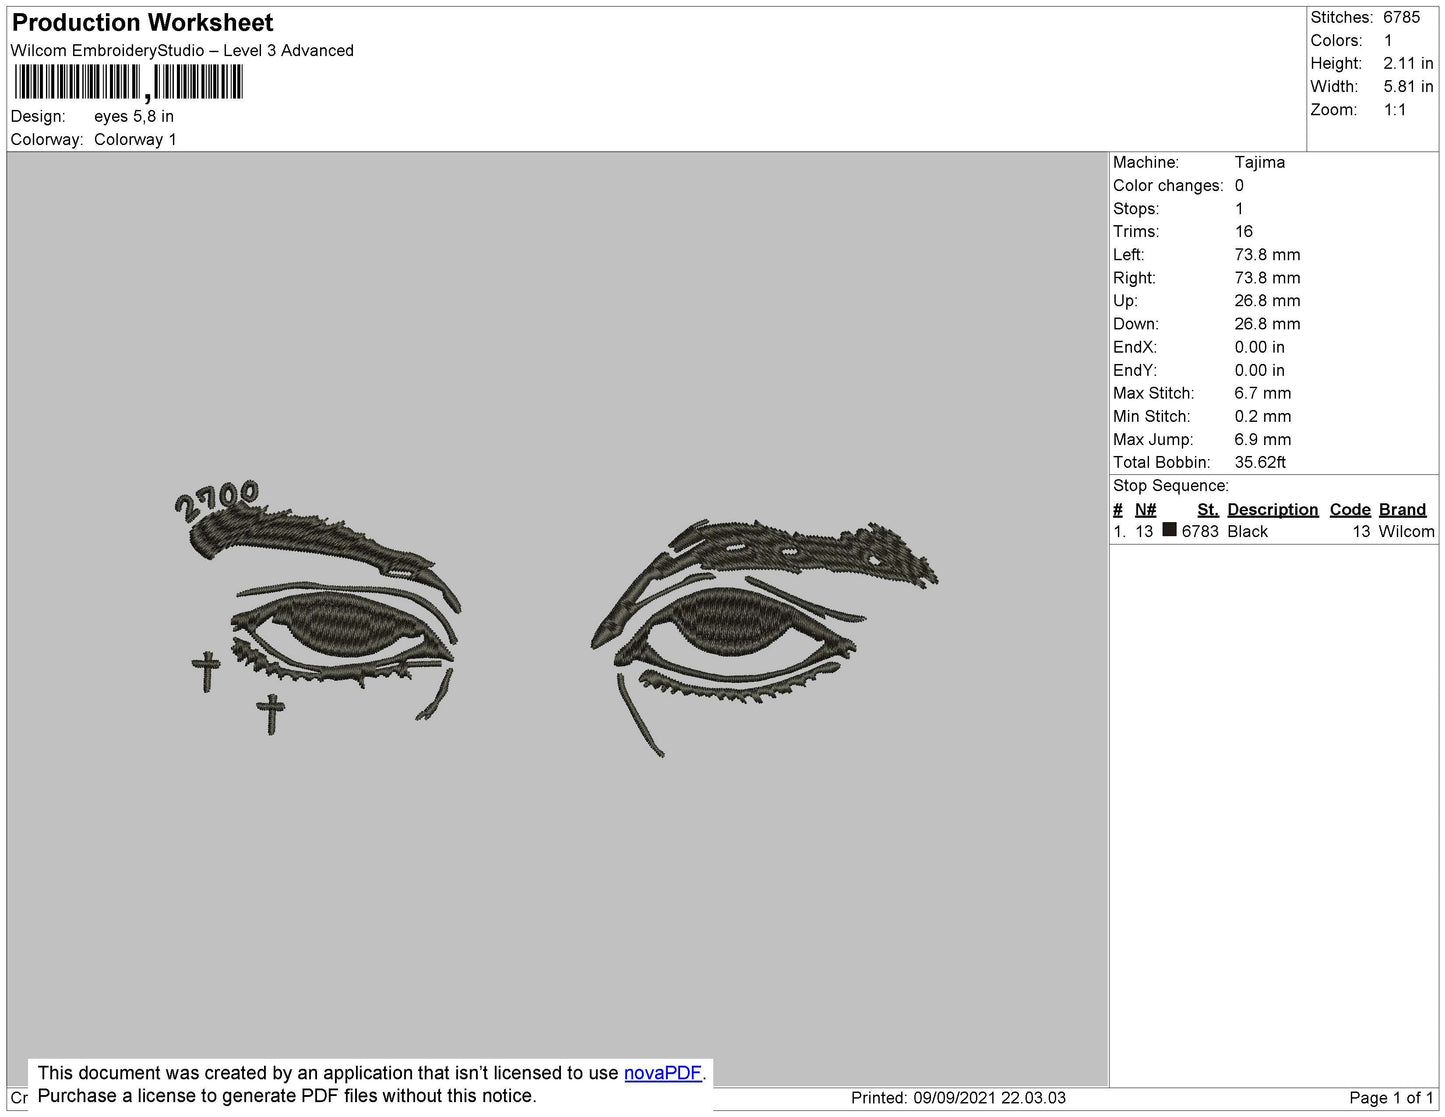
Task: Click the Up value '26.8 mm'
Action: coord(1267,300)
